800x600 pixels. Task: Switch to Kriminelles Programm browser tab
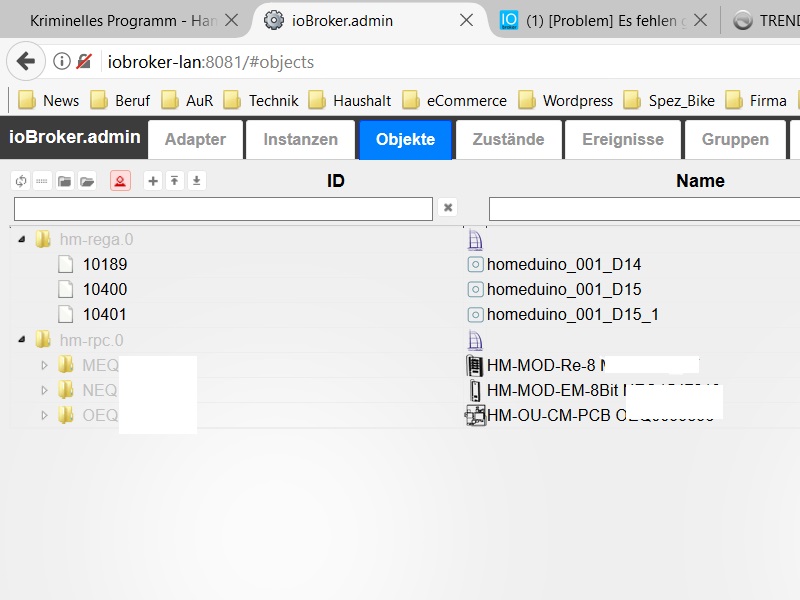coord(122,20)
